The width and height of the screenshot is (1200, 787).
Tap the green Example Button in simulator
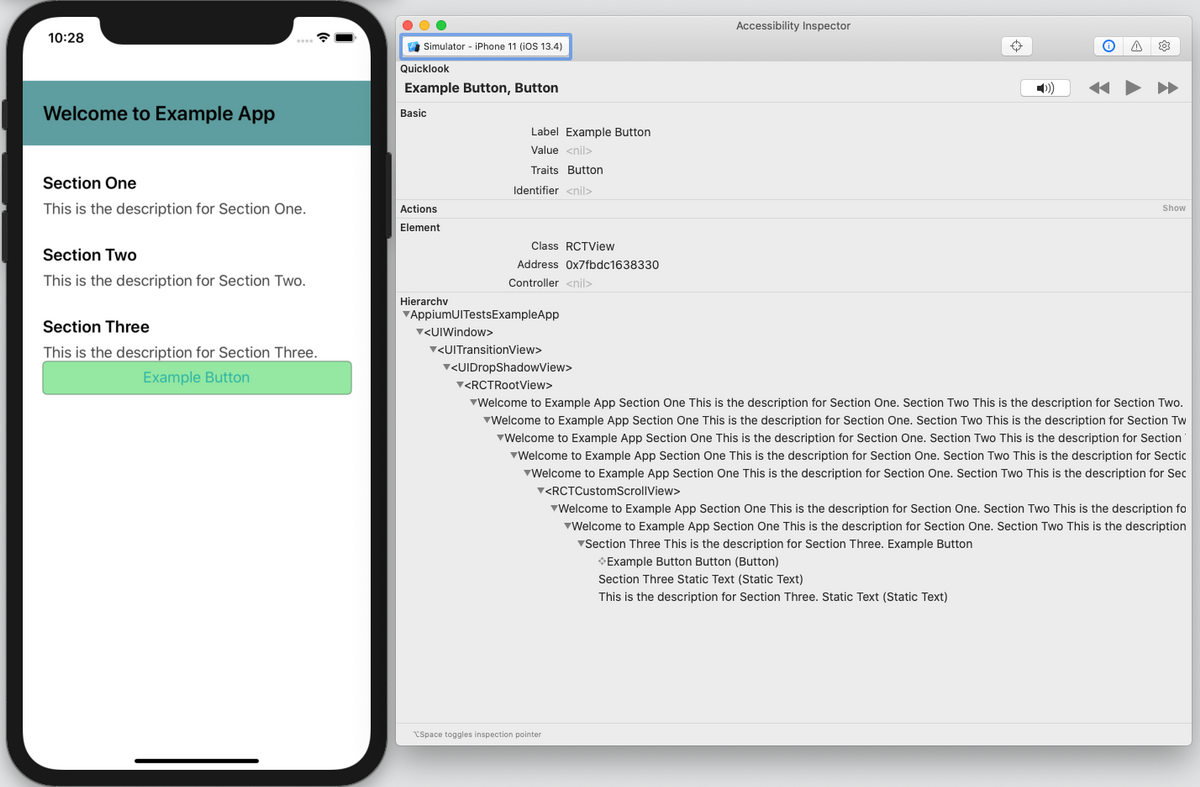(197, 378)
